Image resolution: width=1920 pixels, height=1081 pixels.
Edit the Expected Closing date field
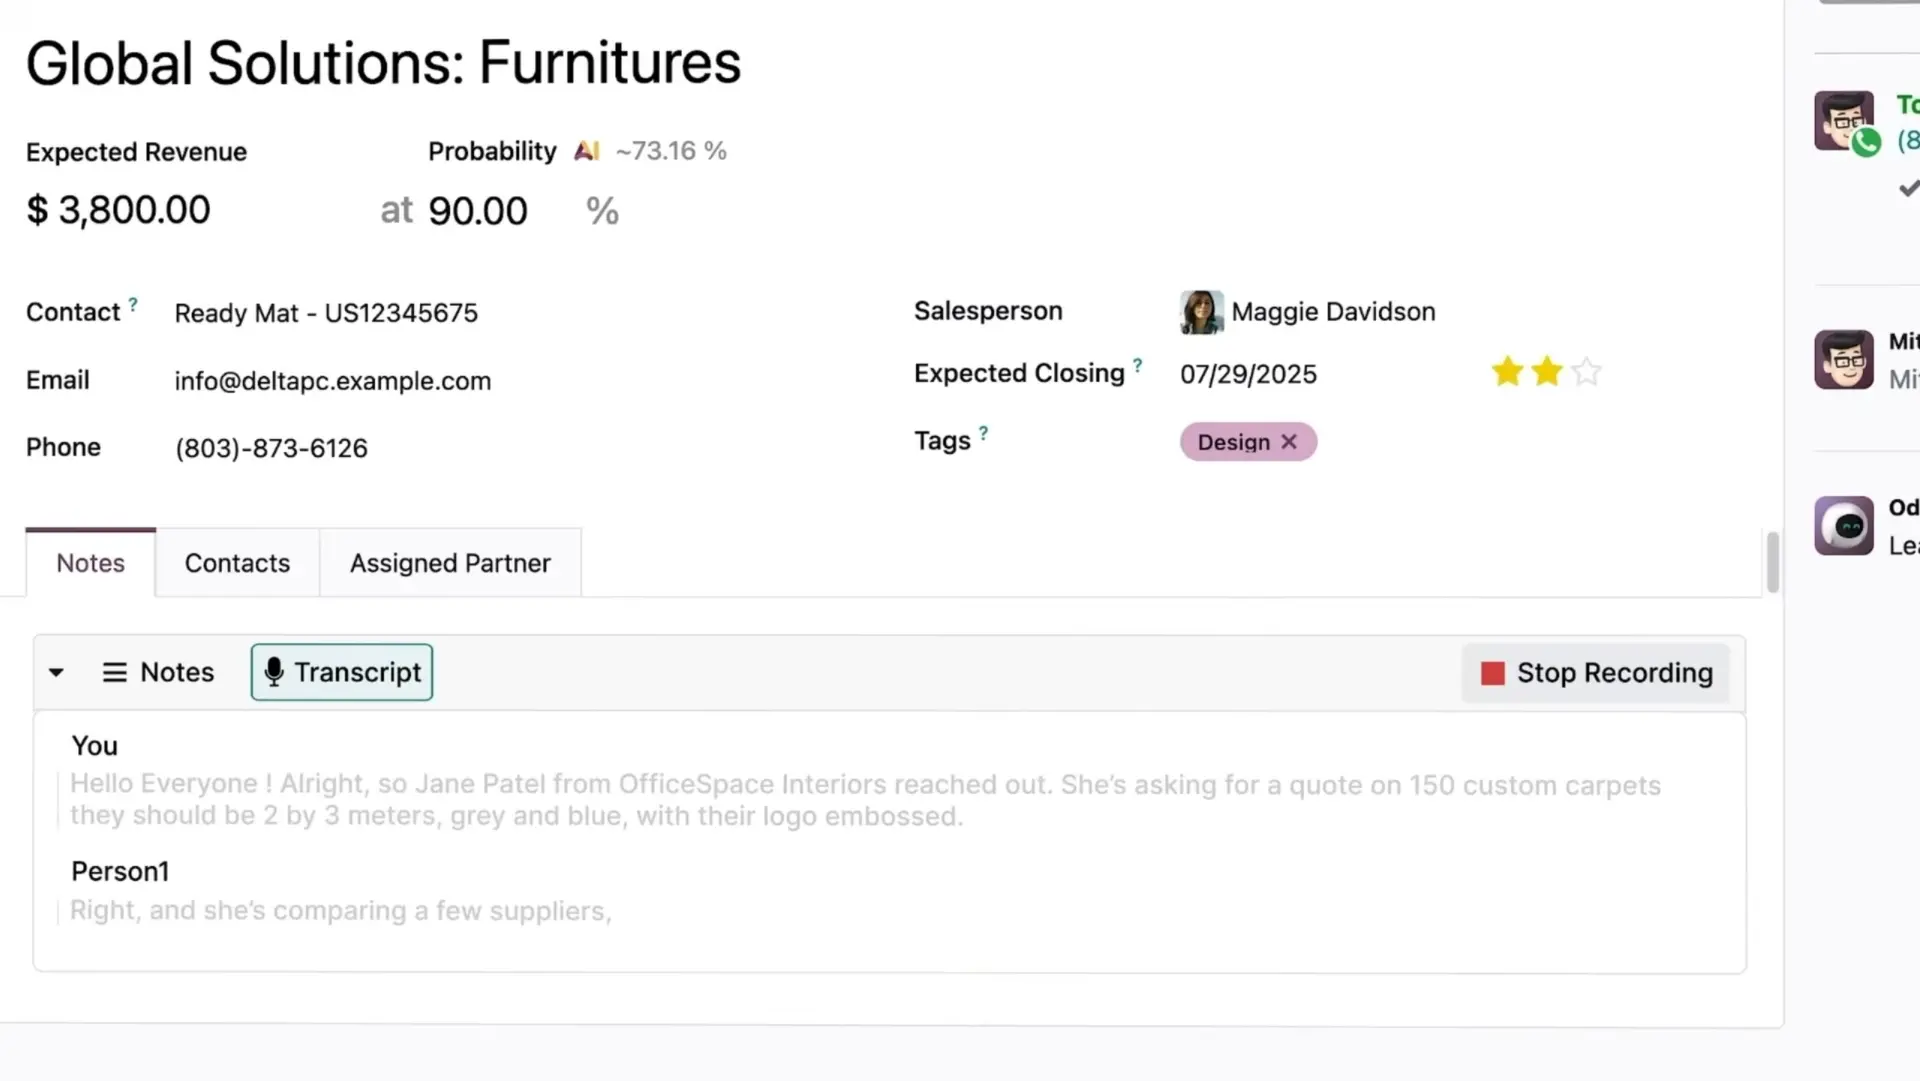[1248, 374]
